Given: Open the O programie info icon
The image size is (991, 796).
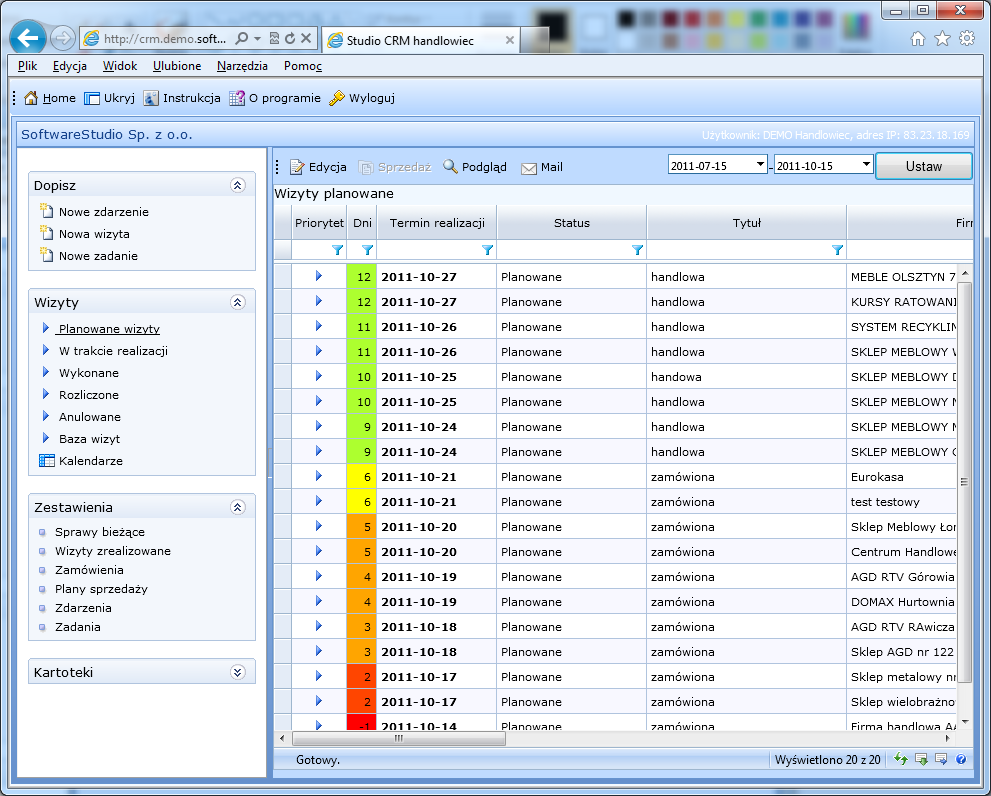Looking at the screenshot, I should click(236, 98).
